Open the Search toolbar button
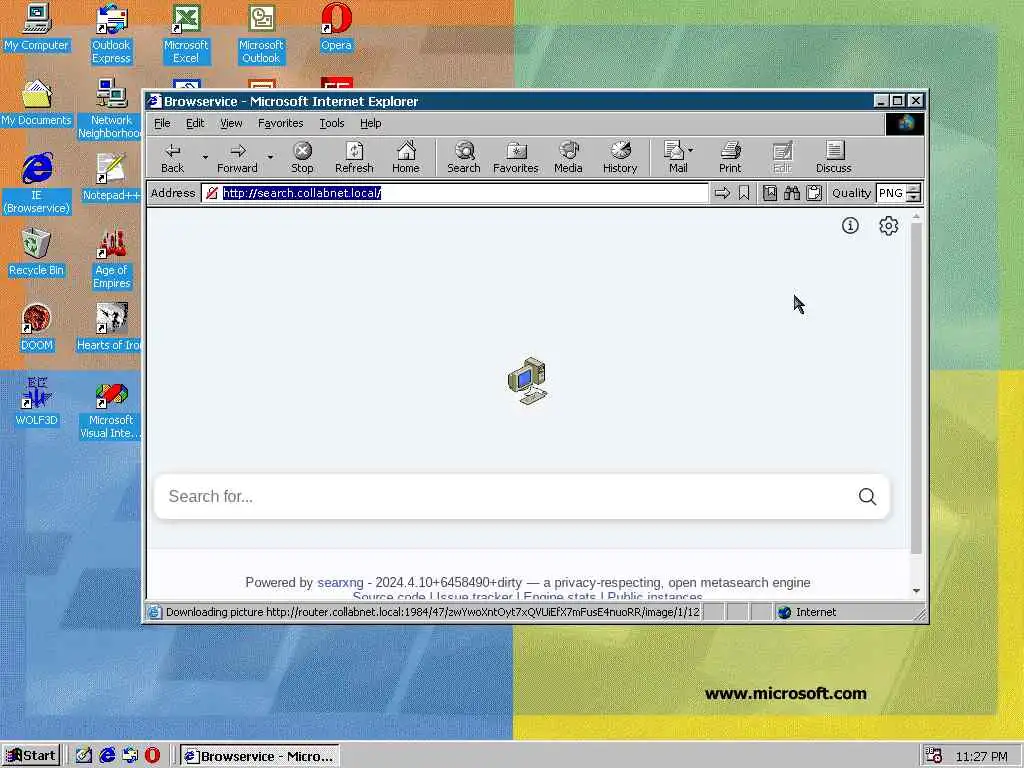Screen dimensions: 1024x768 click(464, 157)
